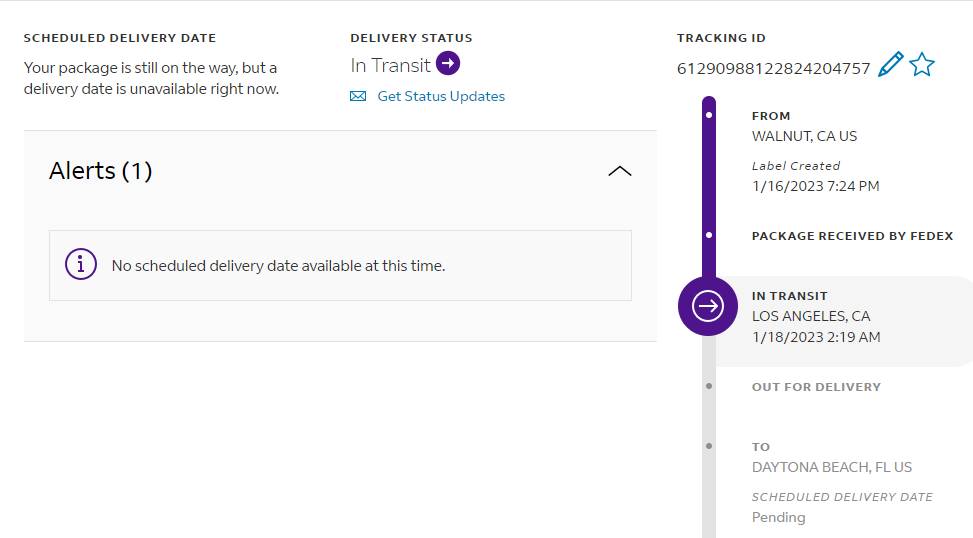Open the Get Status Updates link
This screenshot has width=973, height=538.
point(441,97)
